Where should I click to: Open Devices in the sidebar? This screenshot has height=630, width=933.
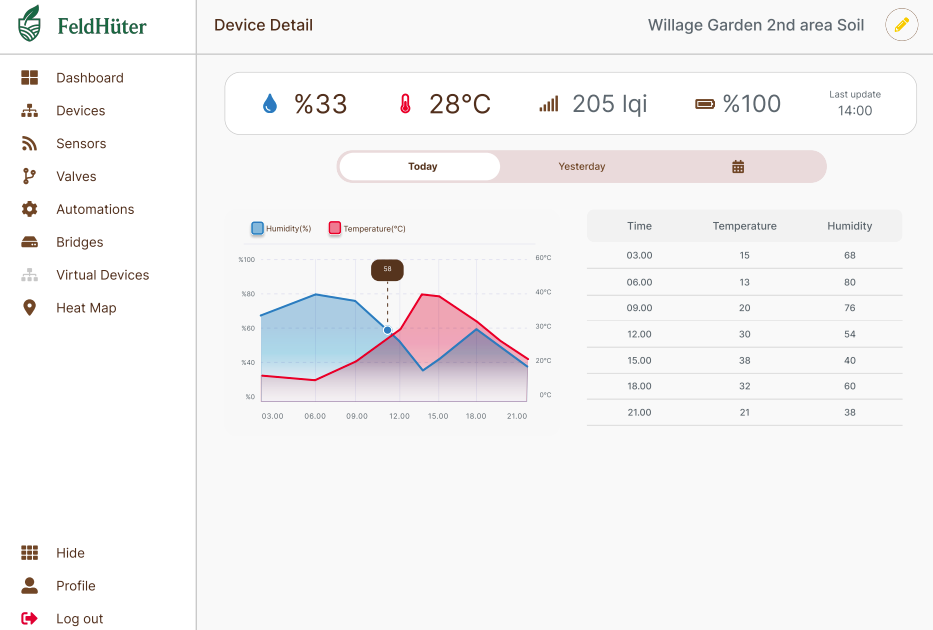point(80,111)
